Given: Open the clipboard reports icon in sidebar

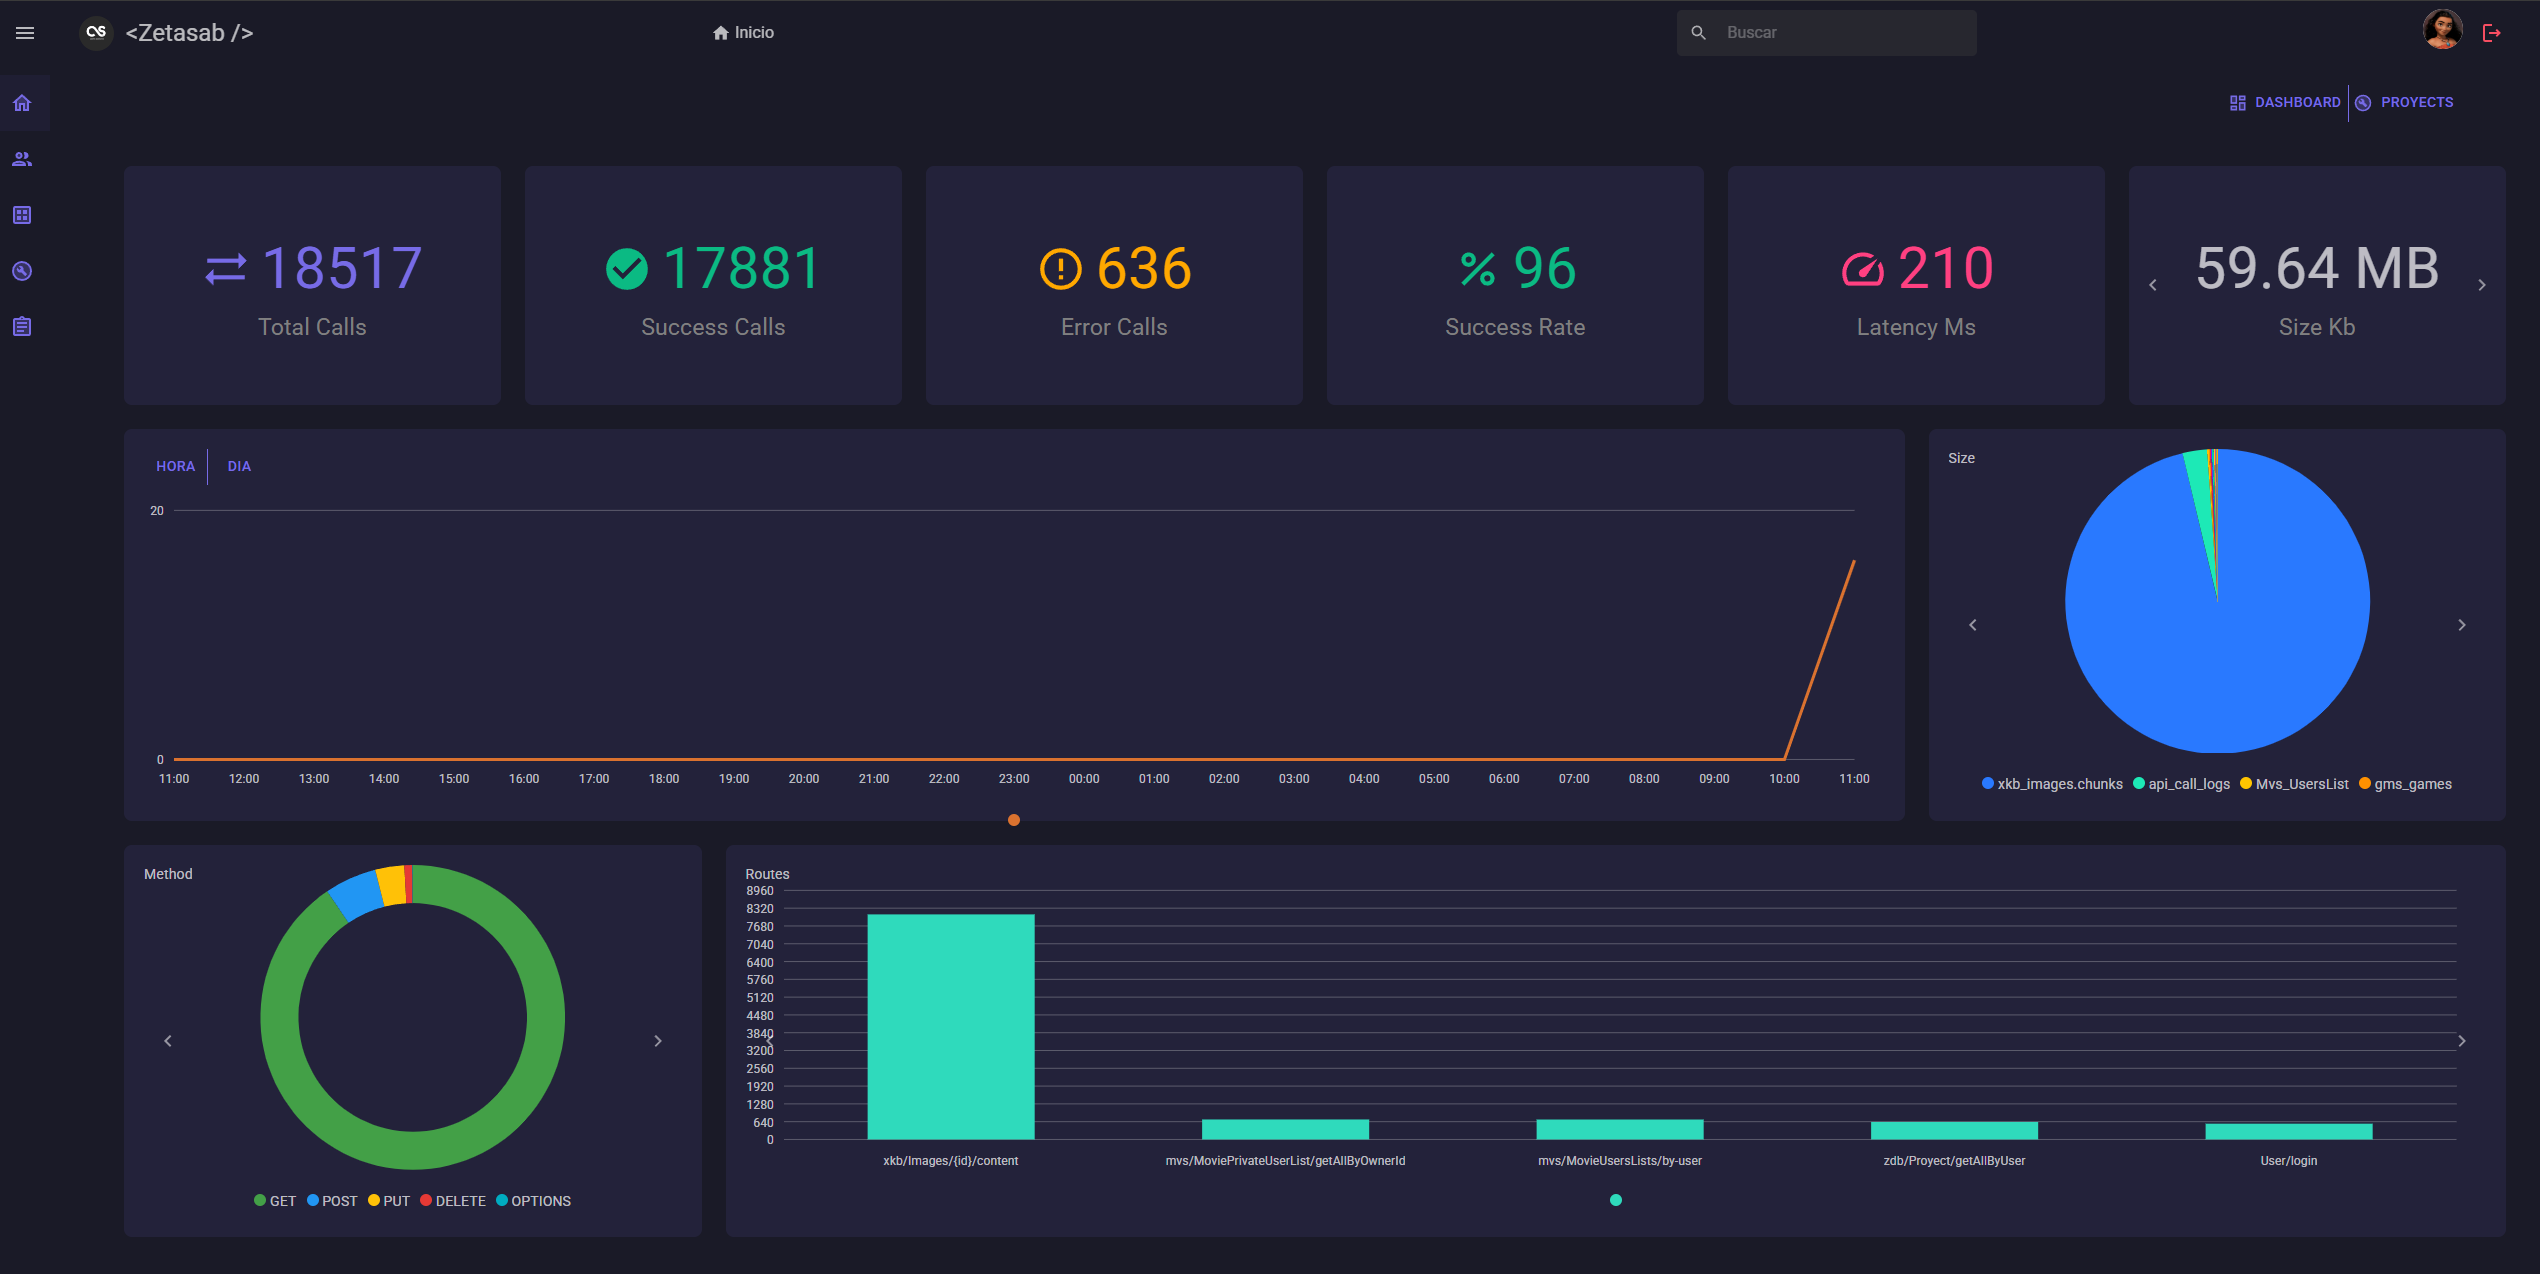Looking at the screenshot, I should tap(22, 326).
